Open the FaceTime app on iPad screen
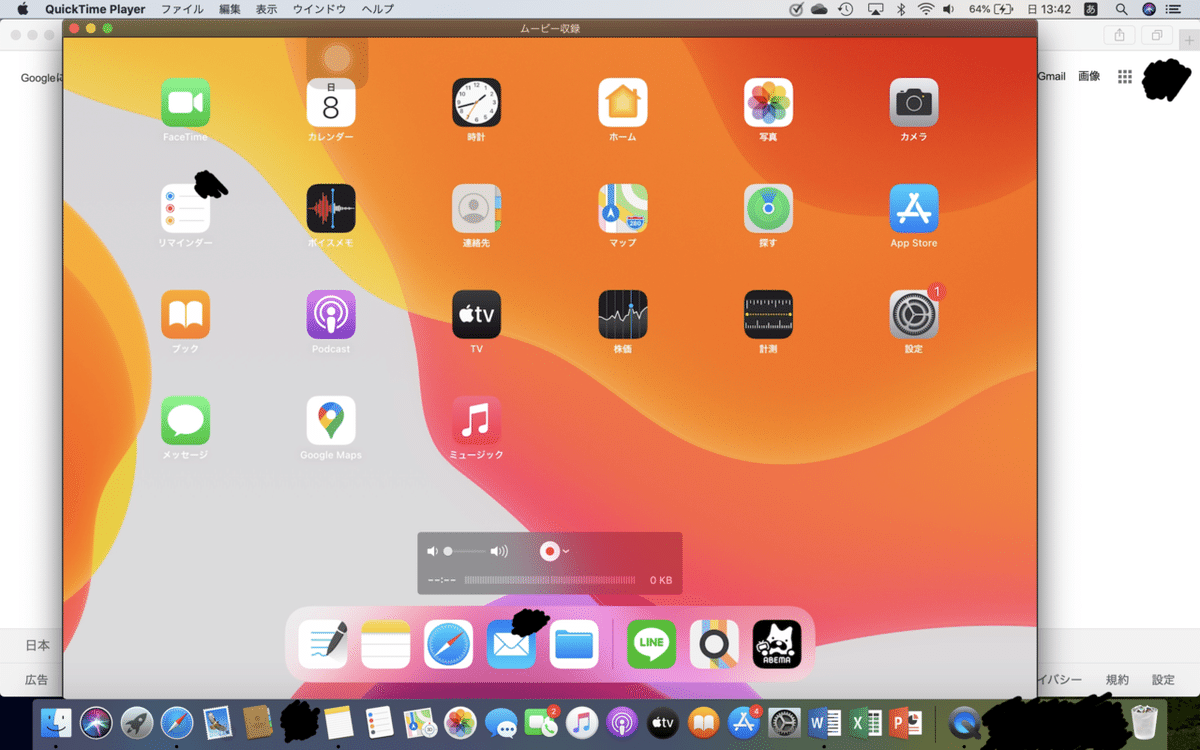 (x=185, y=102)
